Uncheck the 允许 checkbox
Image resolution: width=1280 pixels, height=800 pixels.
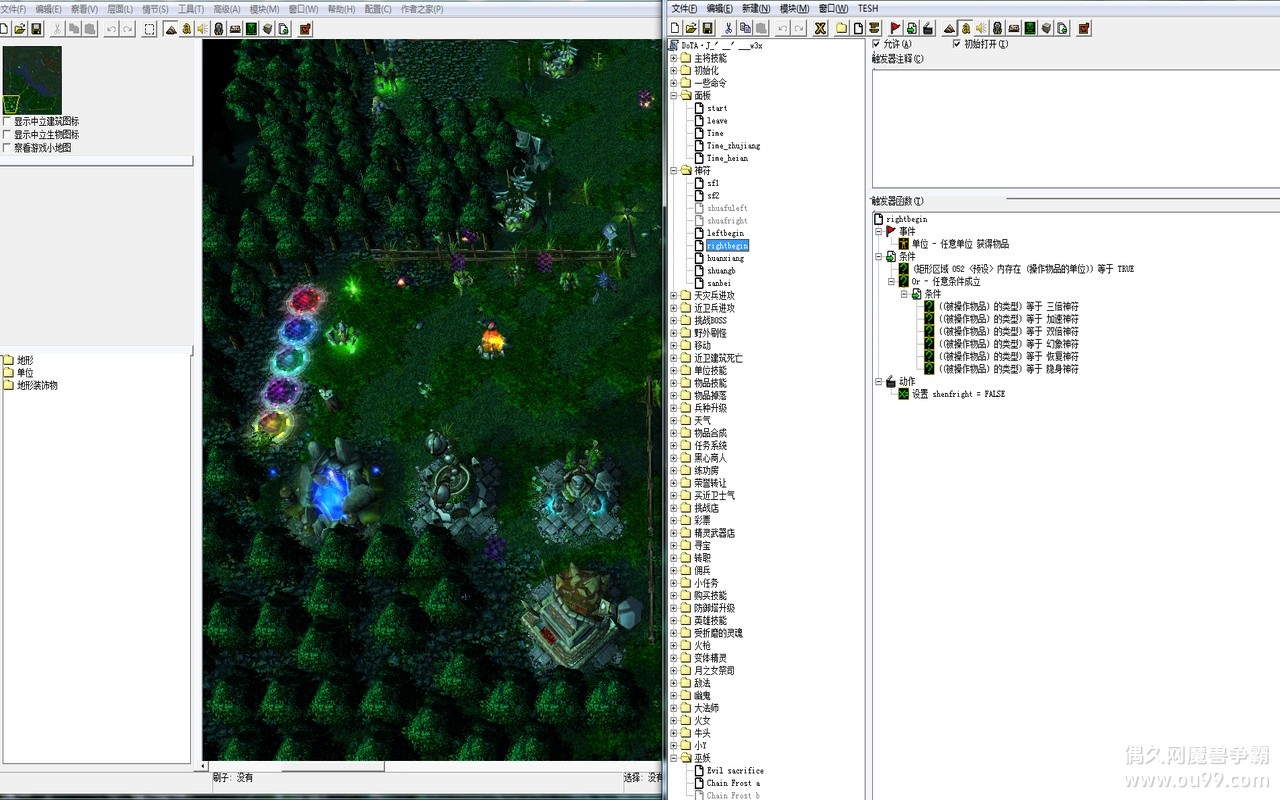(x=877, y=44)
